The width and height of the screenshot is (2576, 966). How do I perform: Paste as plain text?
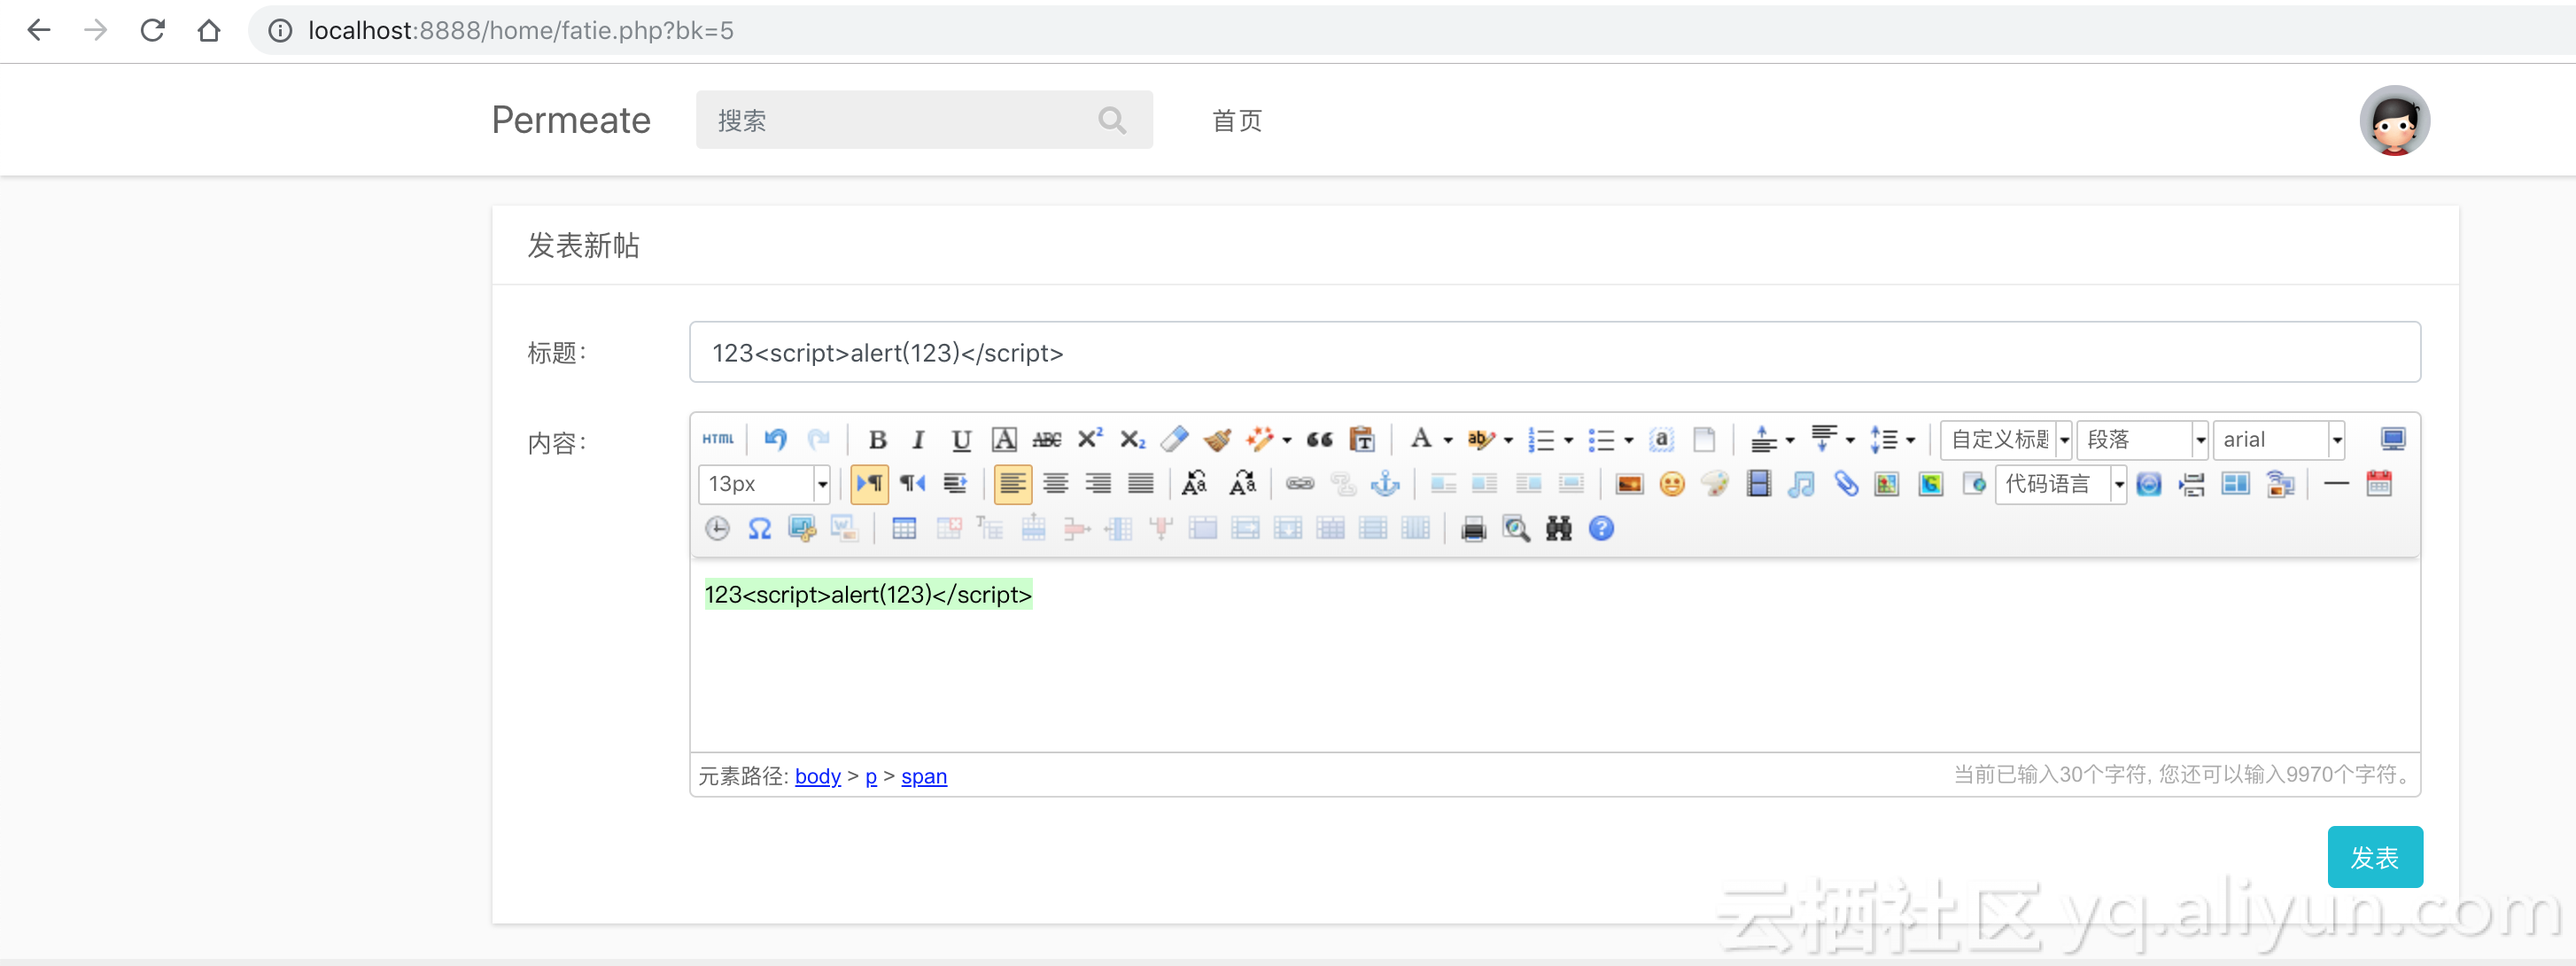point(1362,439)
